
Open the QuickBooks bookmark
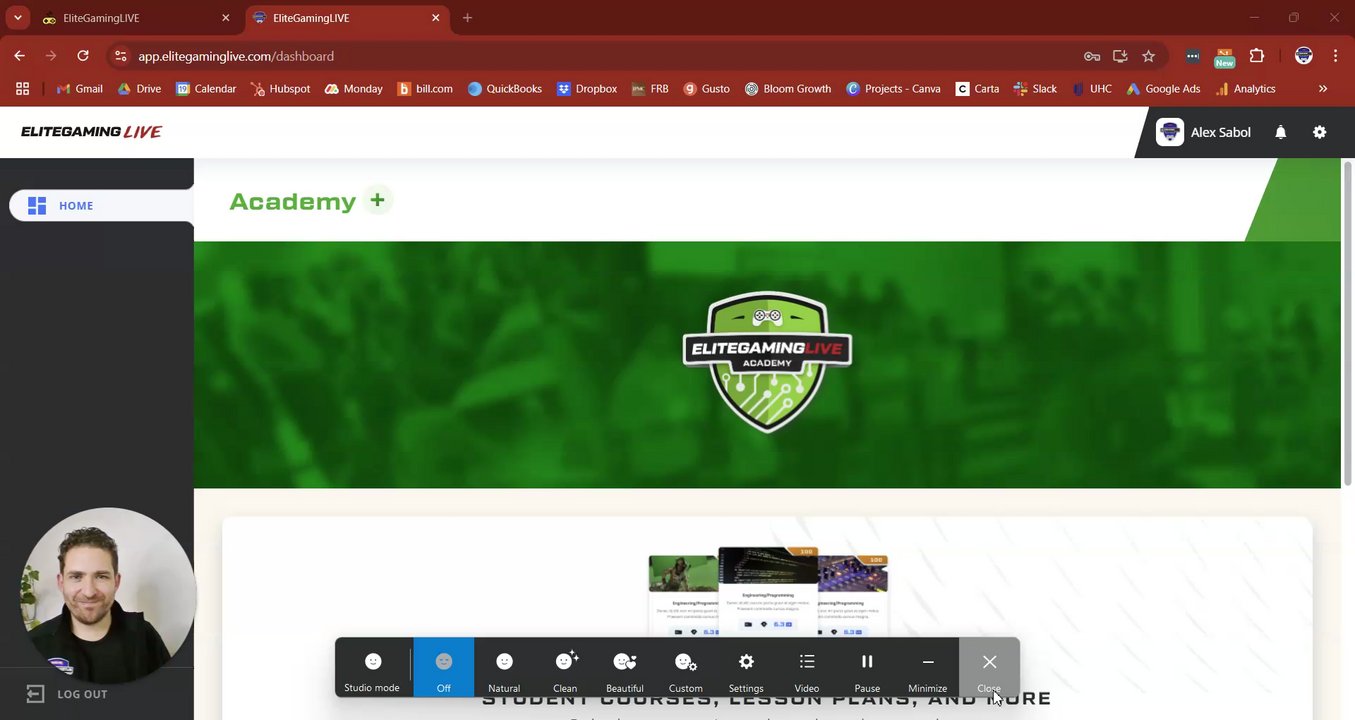click(x=505, y=89)
